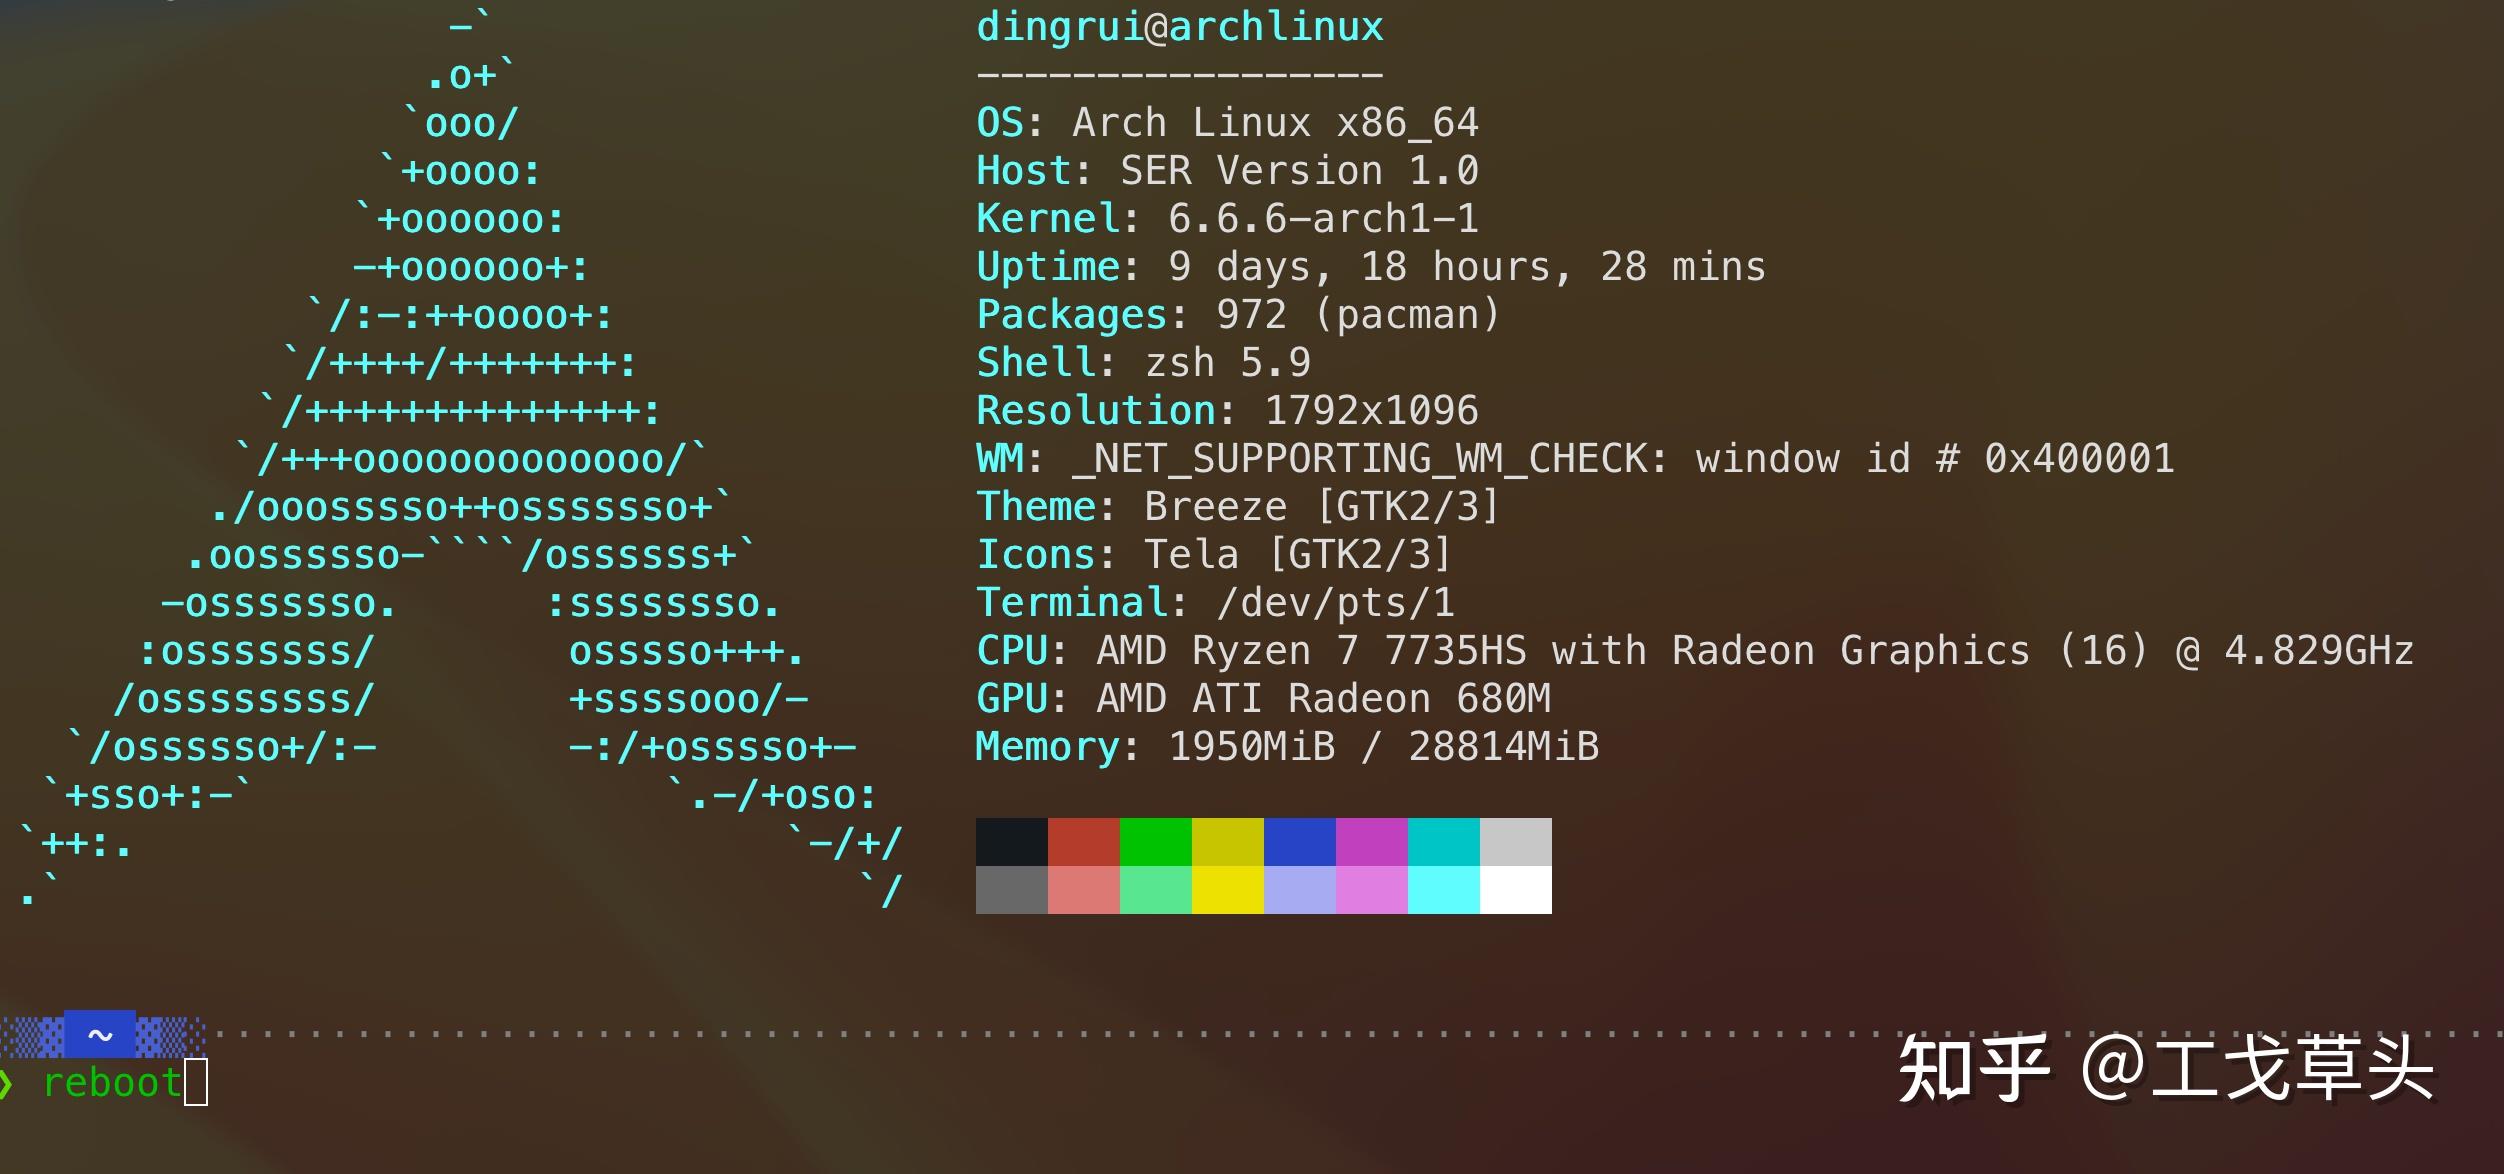Click the Kernel: 6.6.6-arch1-1 line
The height and width of the screenshot is (1174, 2504).
coord(1227,219)
